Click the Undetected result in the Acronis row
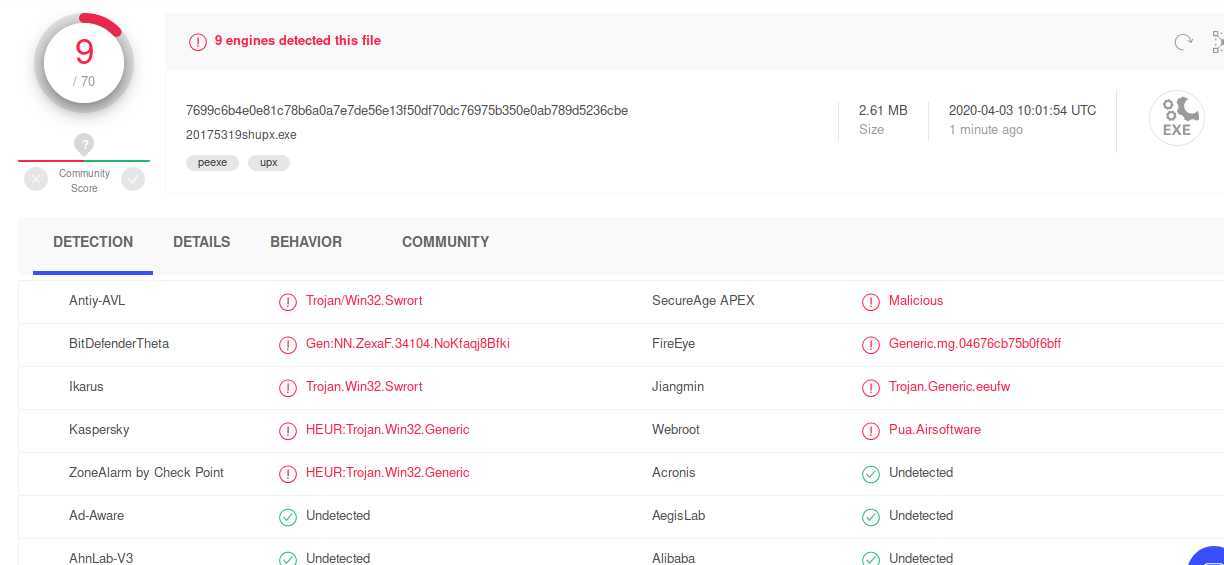 pos(921,472)
